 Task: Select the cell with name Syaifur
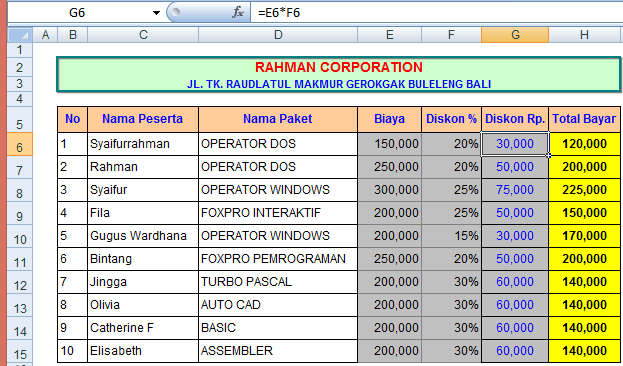coord(143,190)
